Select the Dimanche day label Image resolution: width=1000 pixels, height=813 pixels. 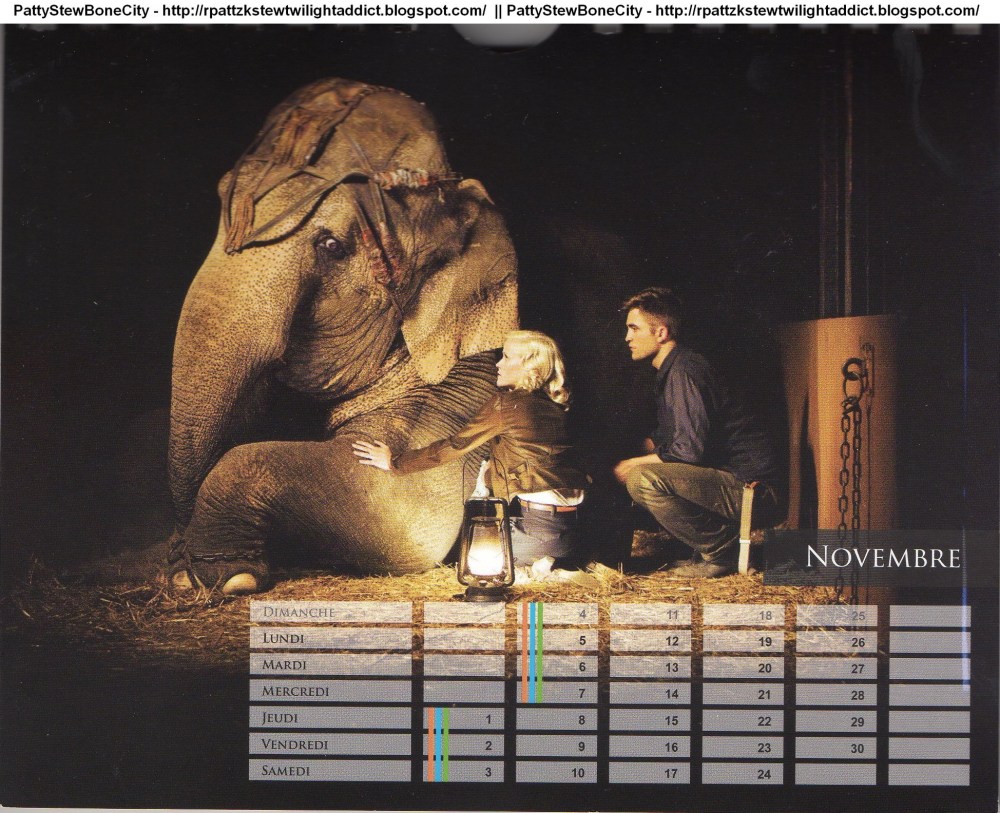[x=330, y=612]
